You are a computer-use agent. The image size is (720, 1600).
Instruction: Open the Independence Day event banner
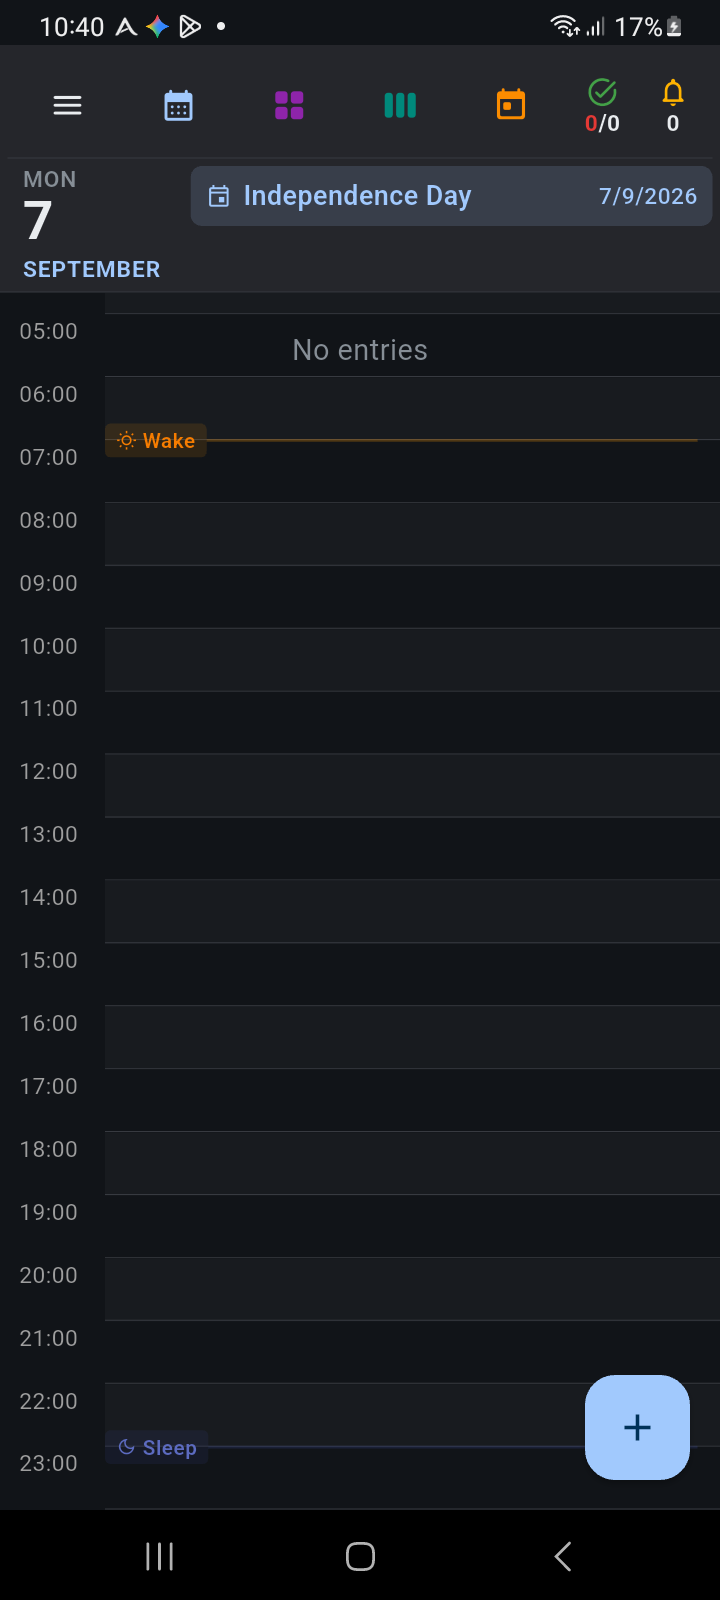pos(451,196)
